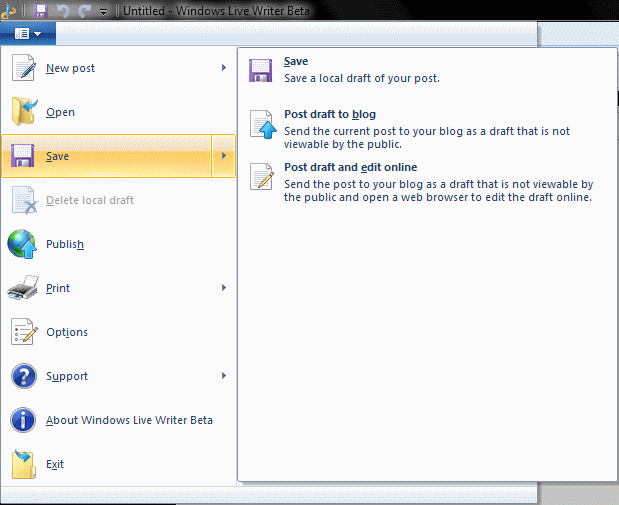Open the Customize Quick Access Toolbar dropdown
This screenshot has height=505, width=619.
103,12
